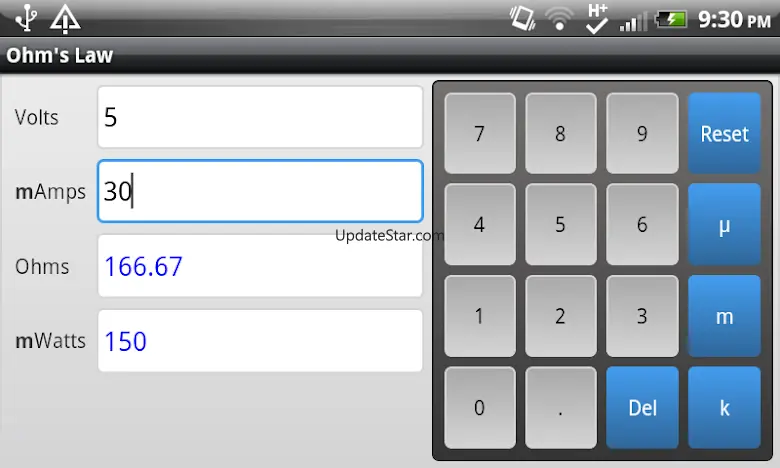Tap the battery charging icon
The height and width of the screenshot is (468, 780).
point(671,19)
